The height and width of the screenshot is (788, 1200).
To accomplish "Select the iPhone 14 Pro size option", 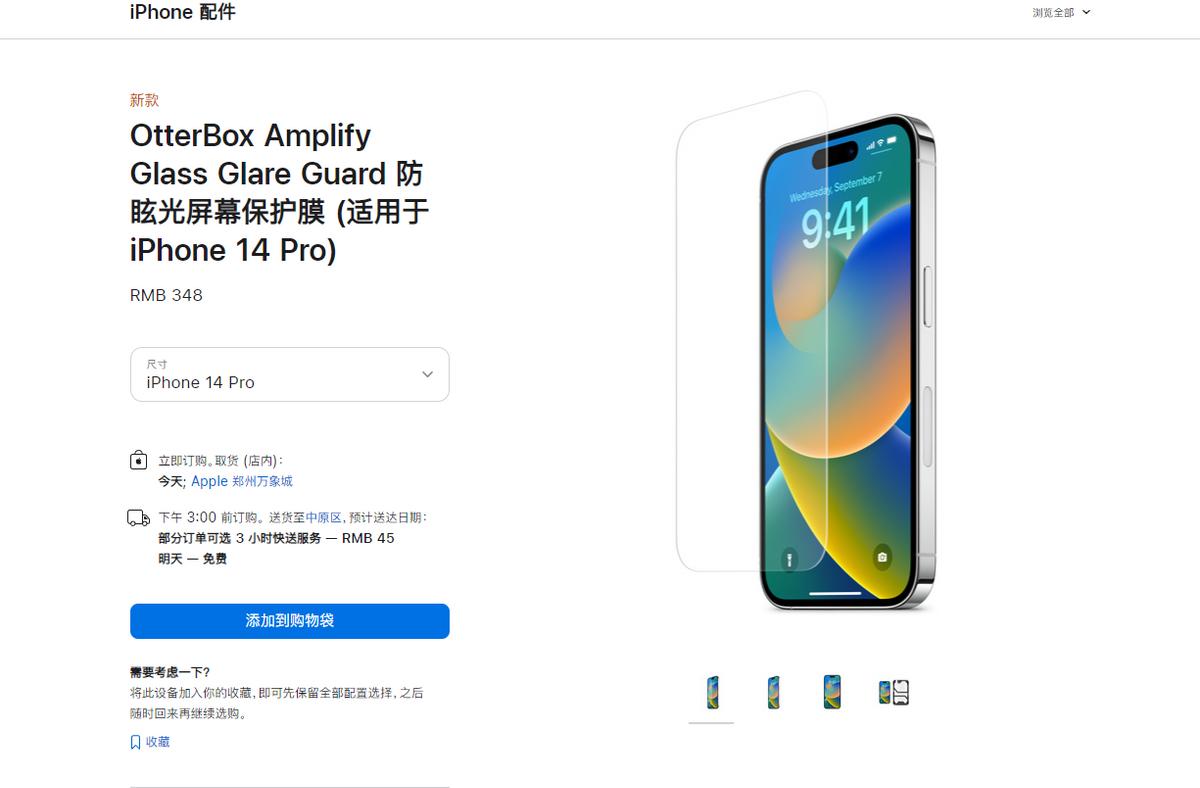I will tap(200, 382).
